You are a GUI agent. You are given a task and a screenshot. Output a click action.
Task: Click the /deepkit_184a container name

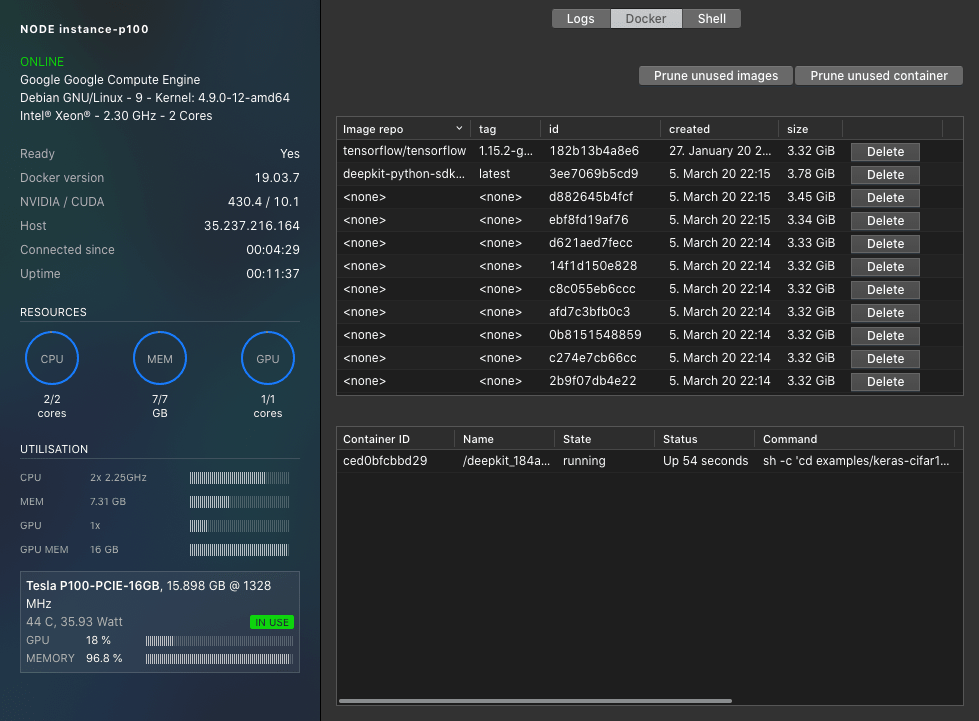pyautogui.click(x=506, y=461)
